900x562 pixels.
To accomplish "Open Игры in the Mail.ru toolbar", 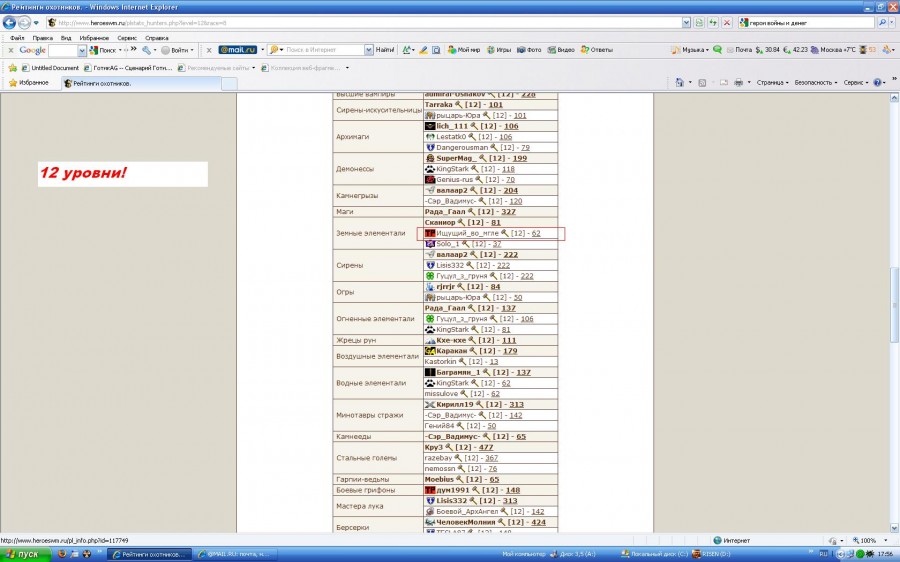I will click(499, 50).
